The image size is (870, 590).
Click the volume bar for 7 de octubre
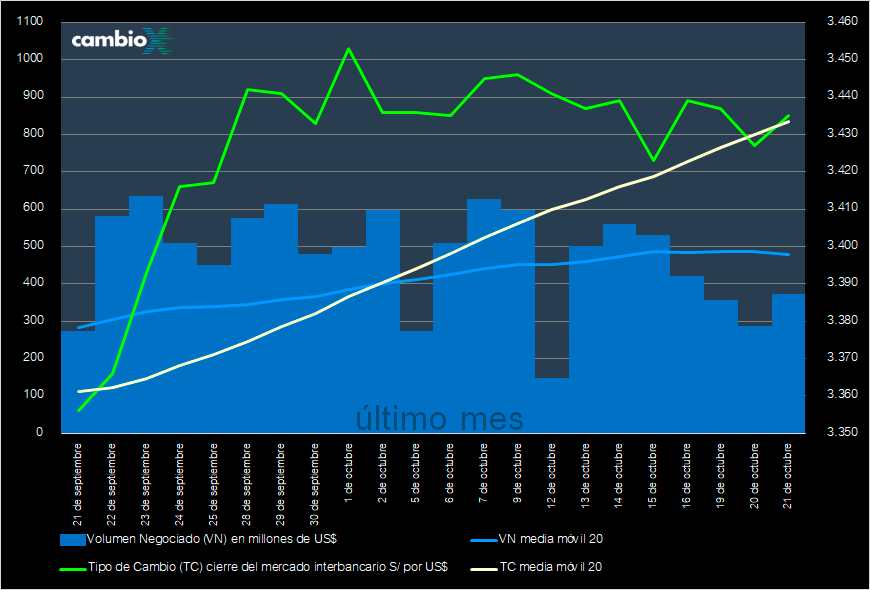click(x=484, y=315)
